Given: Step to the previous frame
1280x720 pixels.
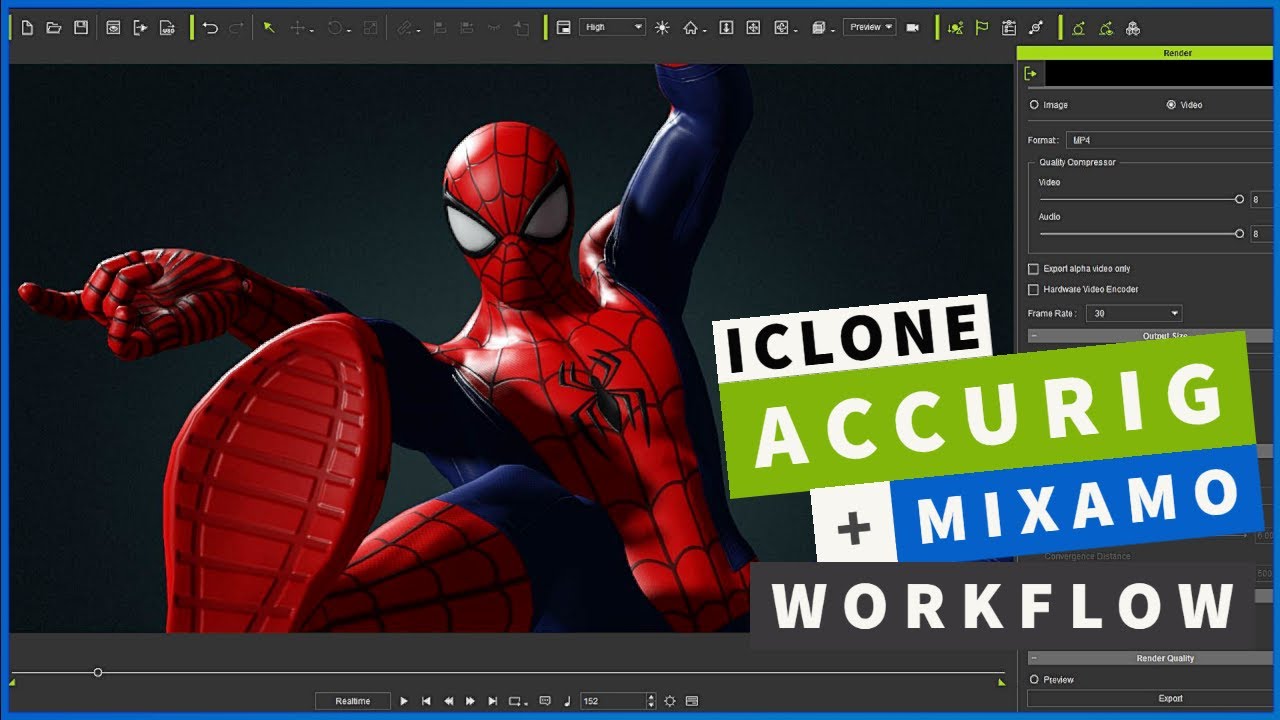Looking at the screenshot, I should click(448, 701).
